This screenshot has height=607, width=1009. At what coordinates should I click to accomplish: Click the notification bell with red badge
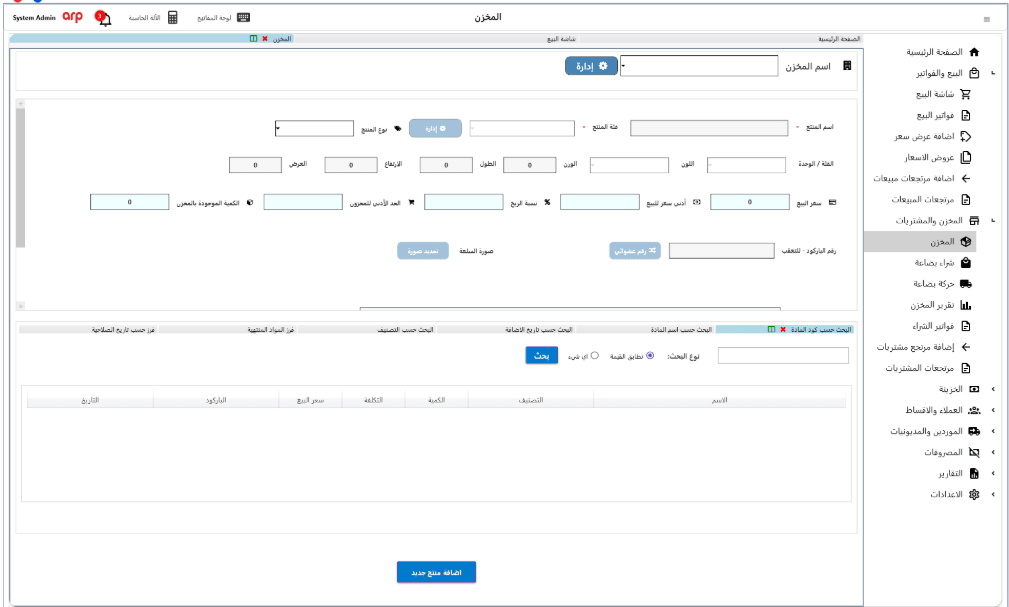pos(103,18)
